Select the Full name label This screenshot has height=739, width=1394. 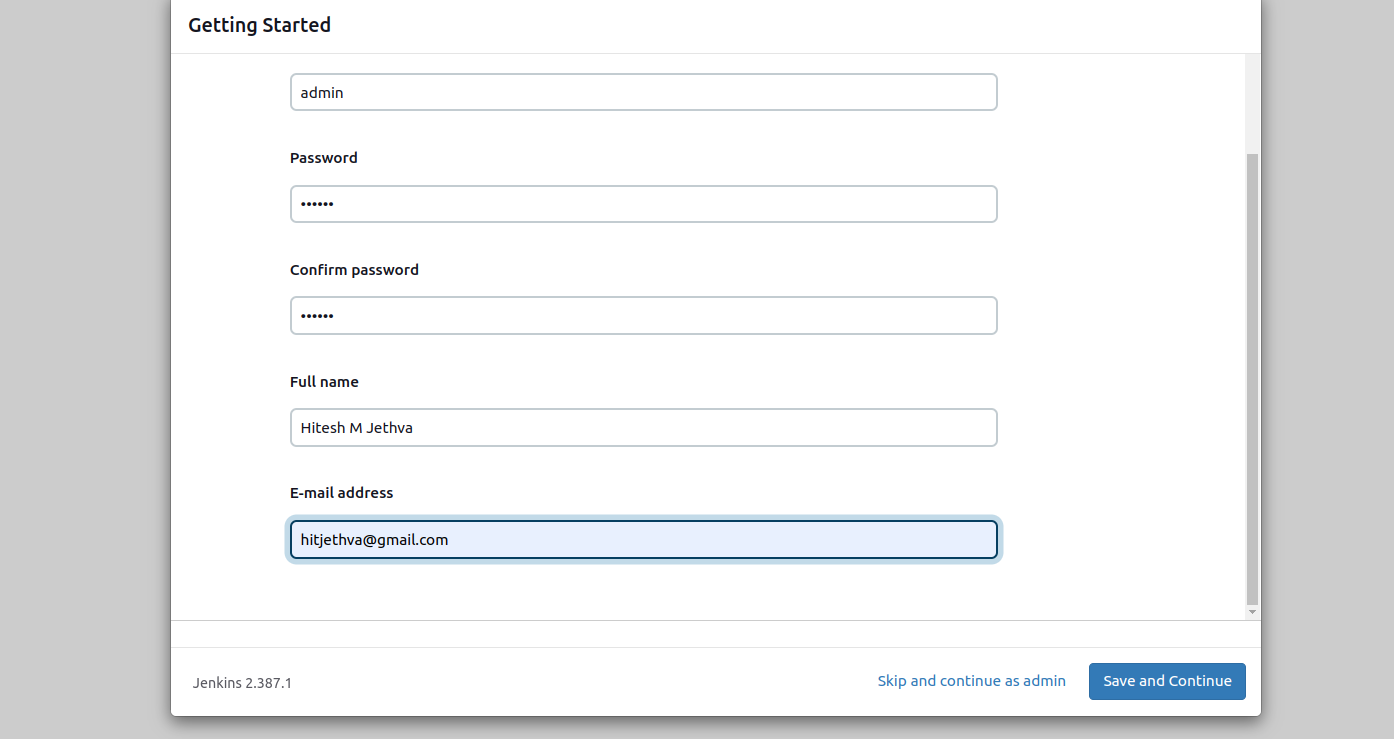pos(324,382)
